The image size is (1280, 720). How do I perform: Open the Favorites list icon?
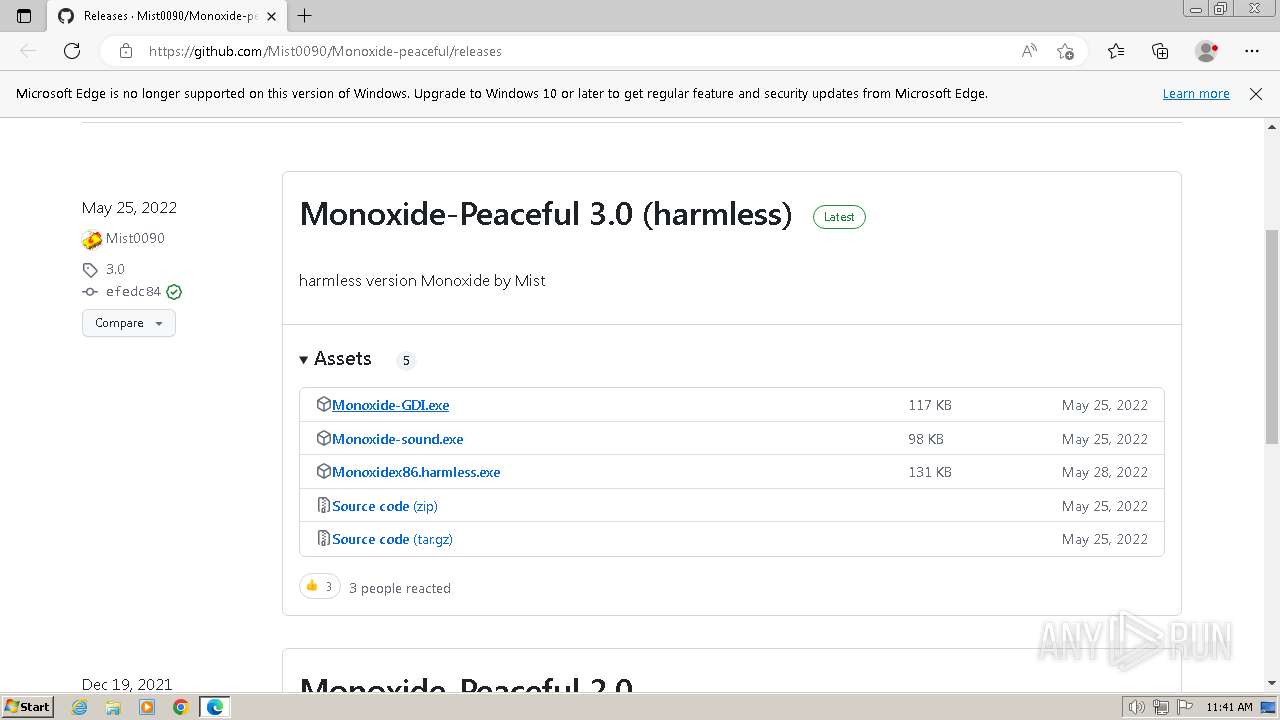click(1116, 51)
